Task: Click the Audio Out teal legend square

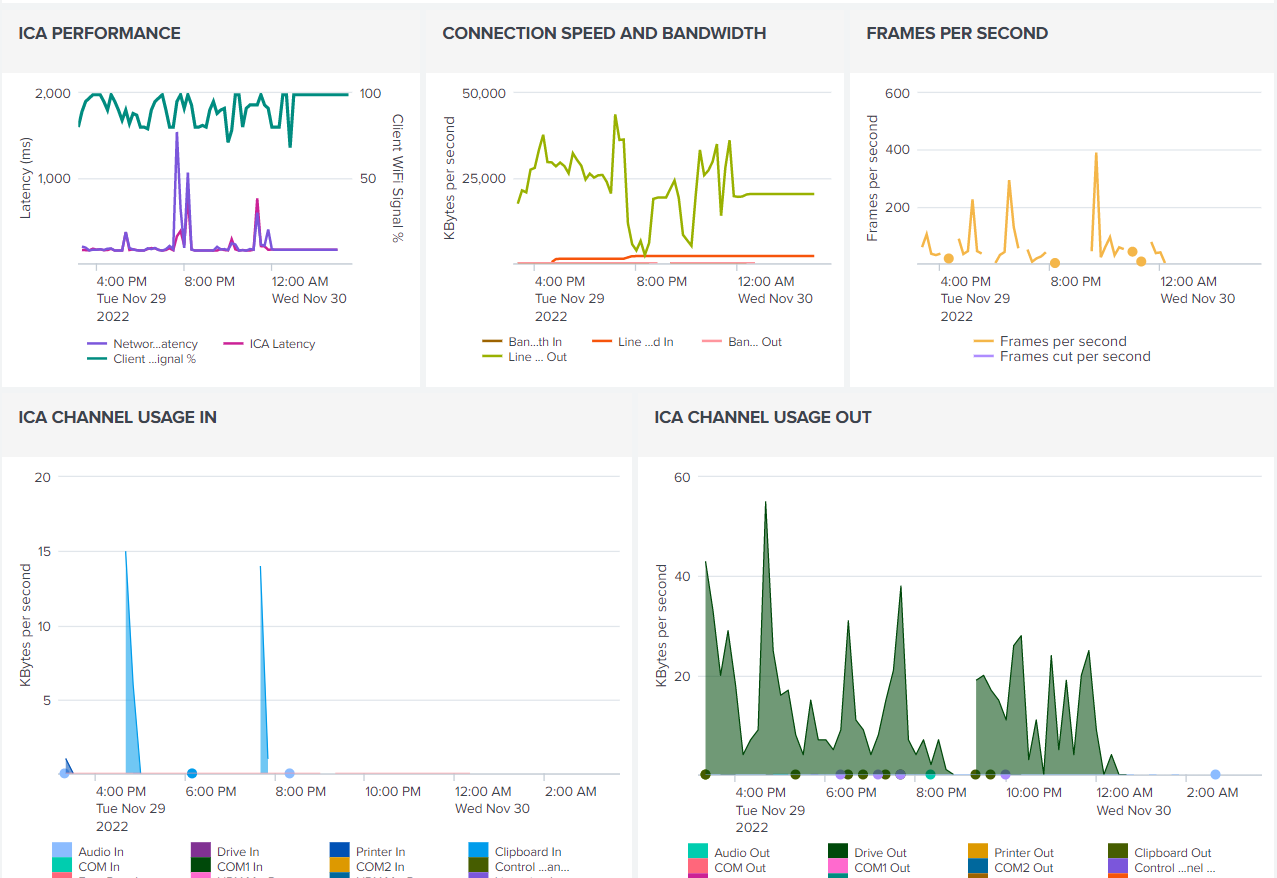Action: 698,852
